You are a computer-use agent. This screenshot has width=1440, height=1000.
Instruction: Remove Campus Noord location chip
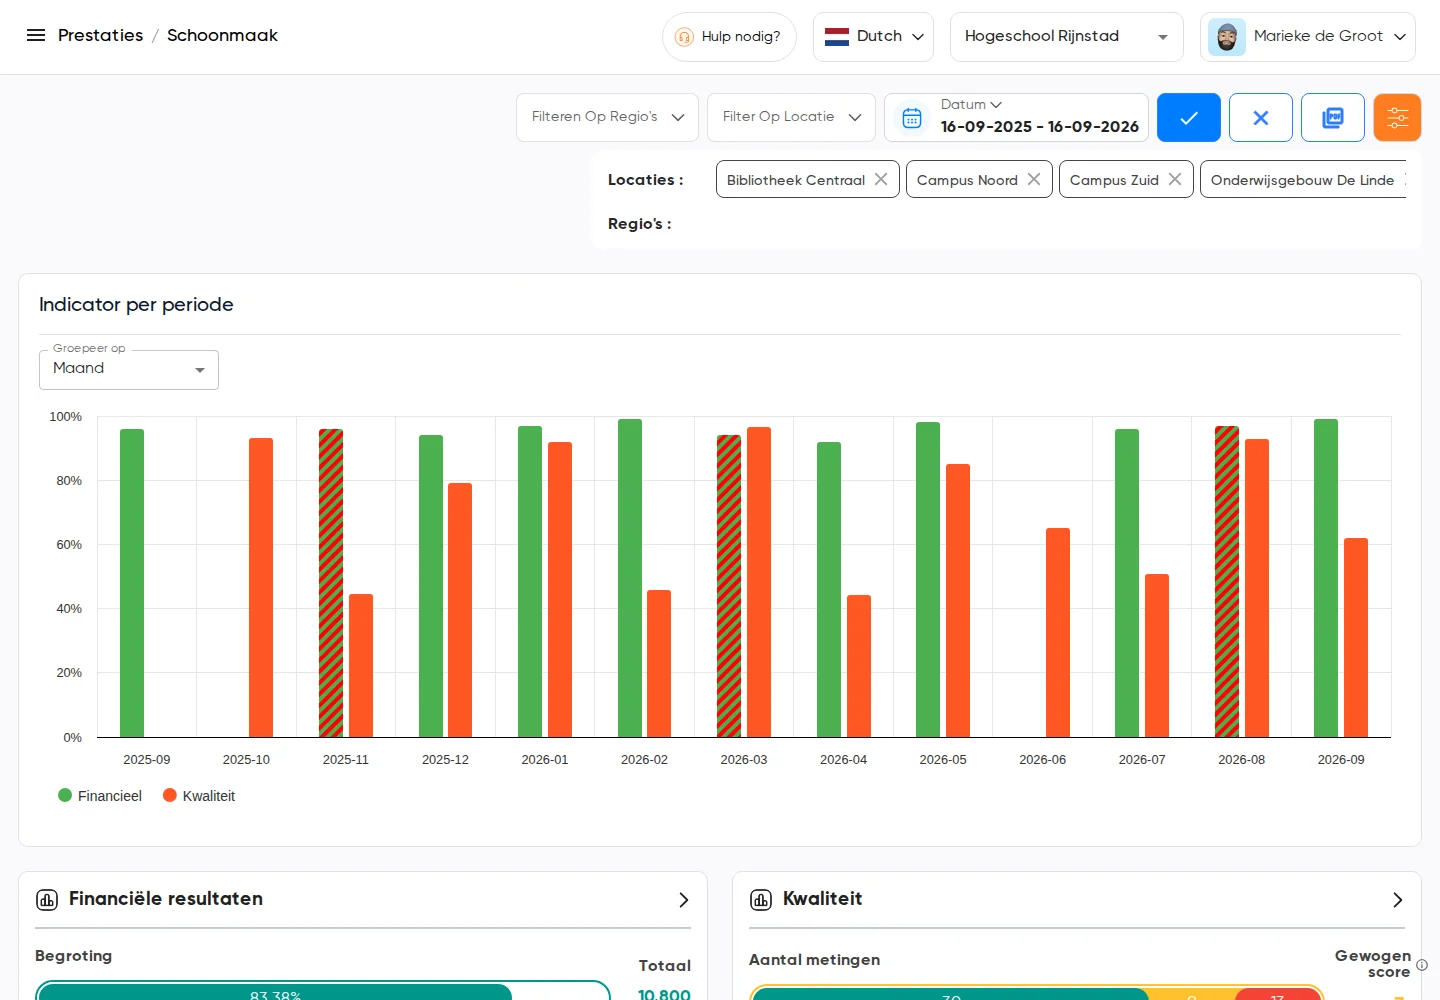(x=1034, y=179)
